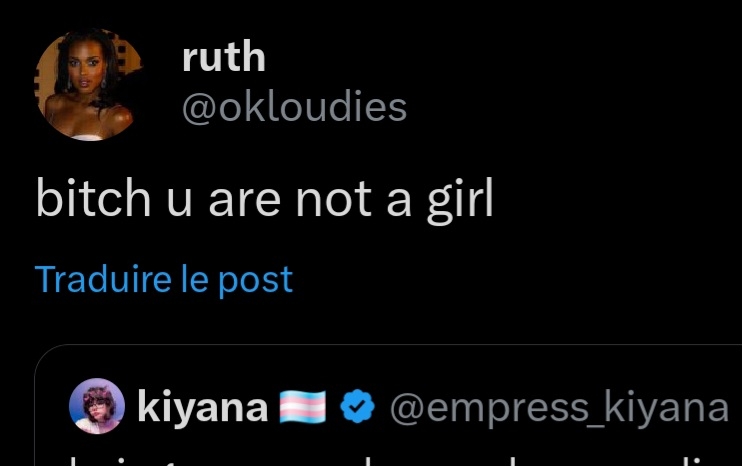
Task: Open the post "bitch u are not a girl"
Action: coord(264,200)
